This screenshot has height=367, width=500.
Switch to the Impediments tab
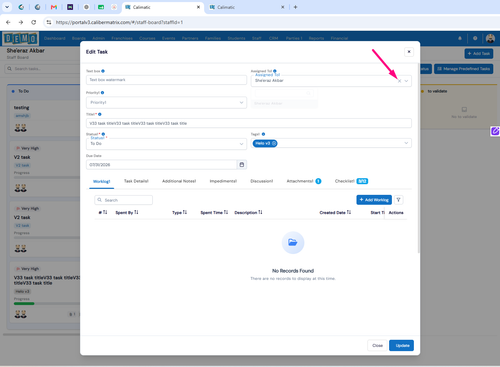tap(223, 181)
